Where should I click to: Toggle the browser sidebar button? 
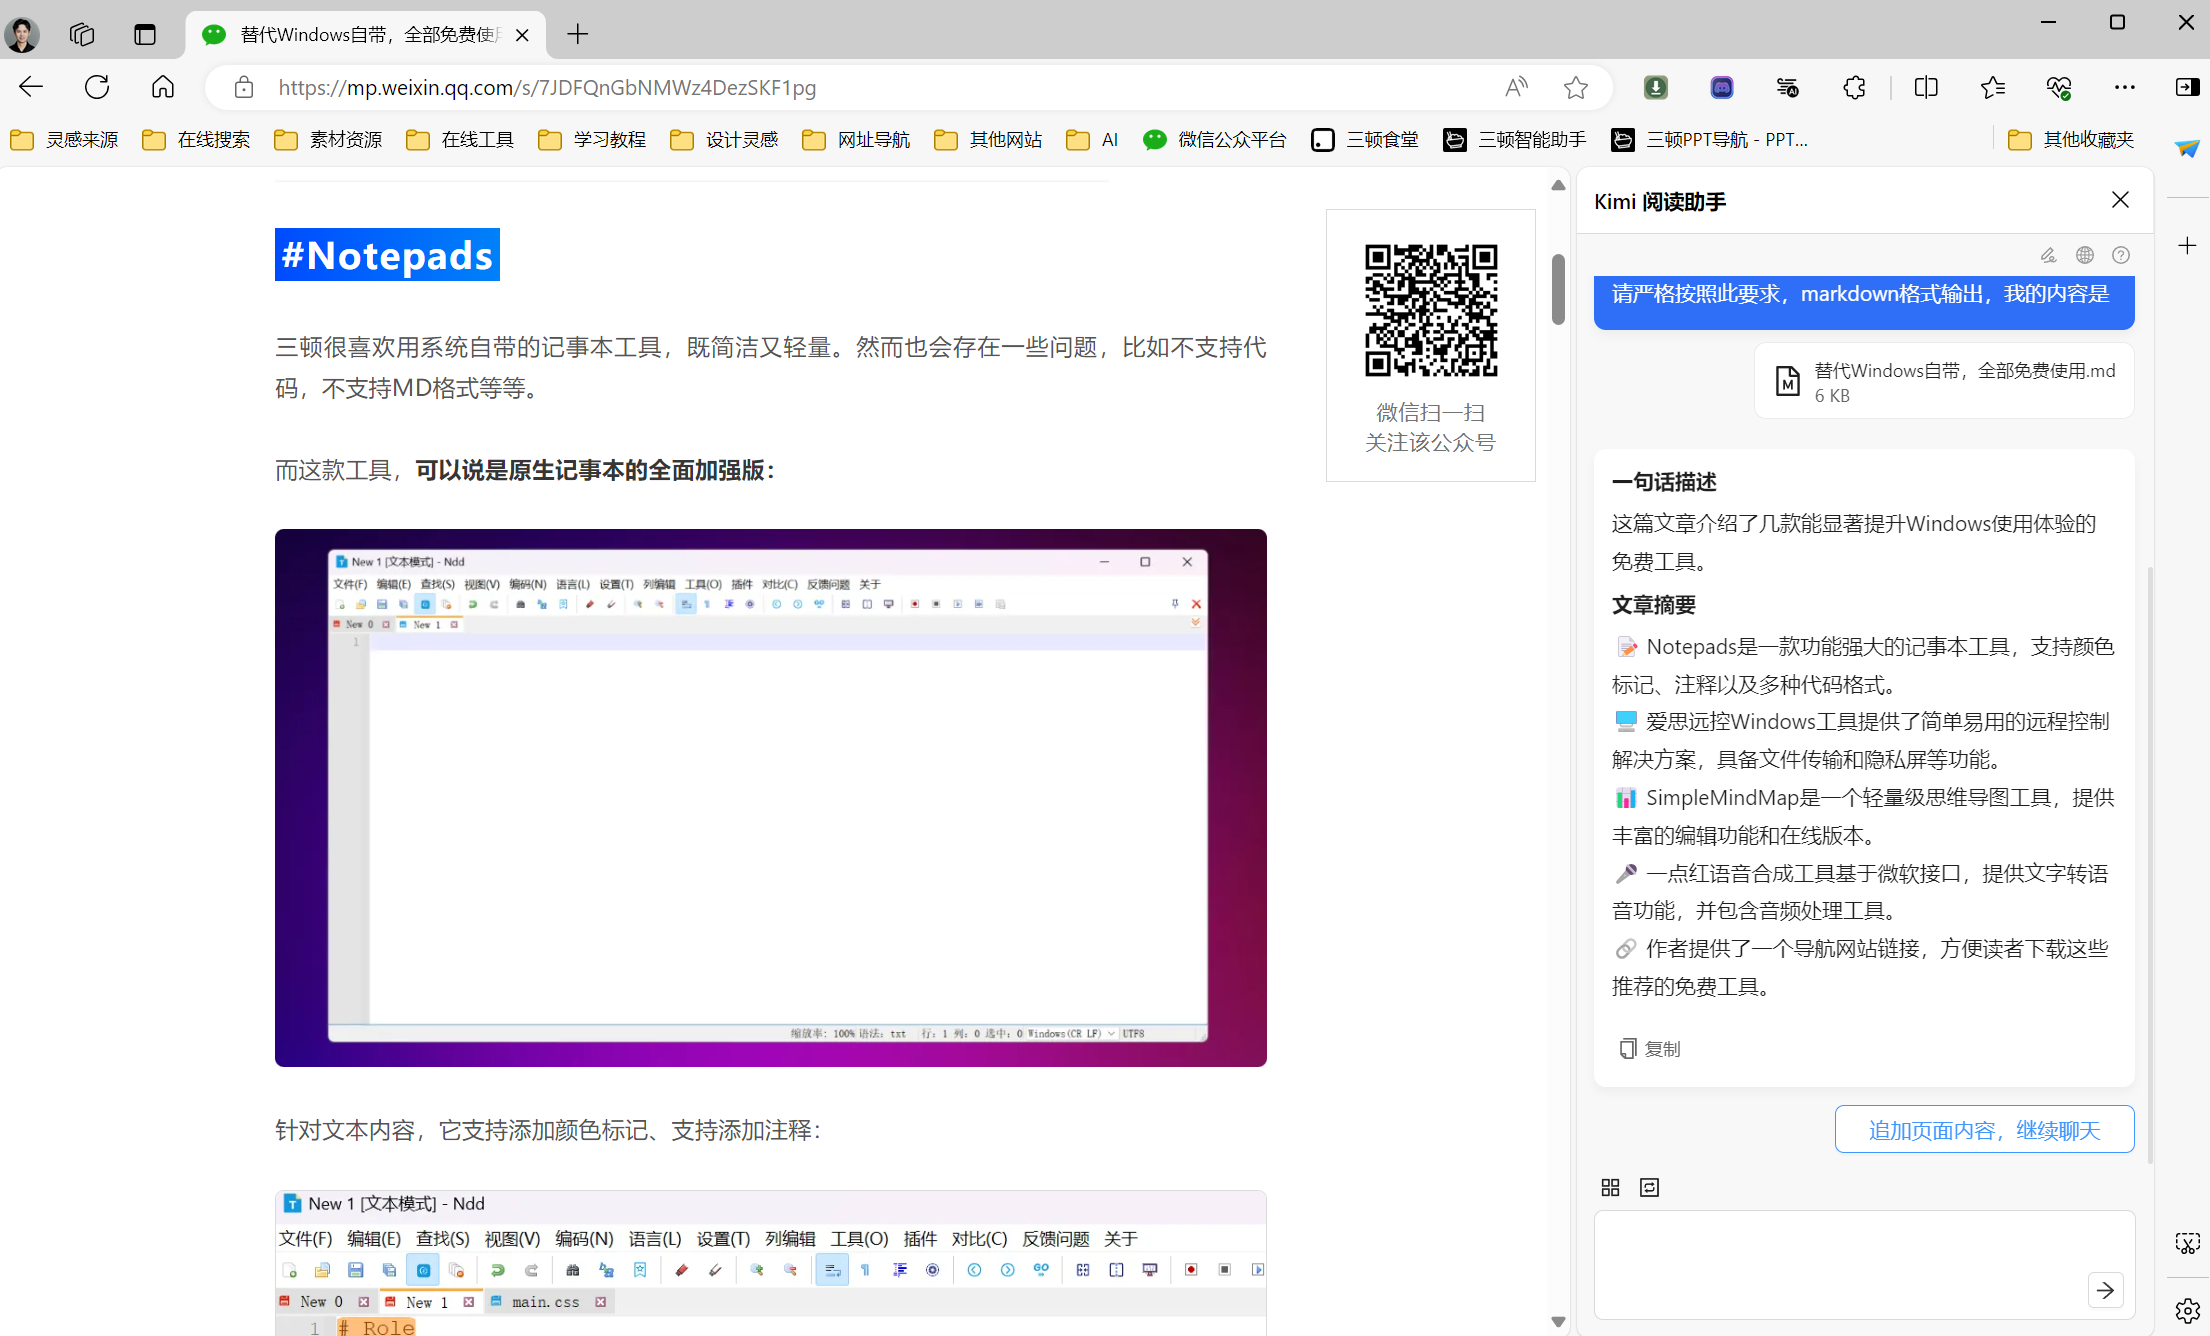2187,87
